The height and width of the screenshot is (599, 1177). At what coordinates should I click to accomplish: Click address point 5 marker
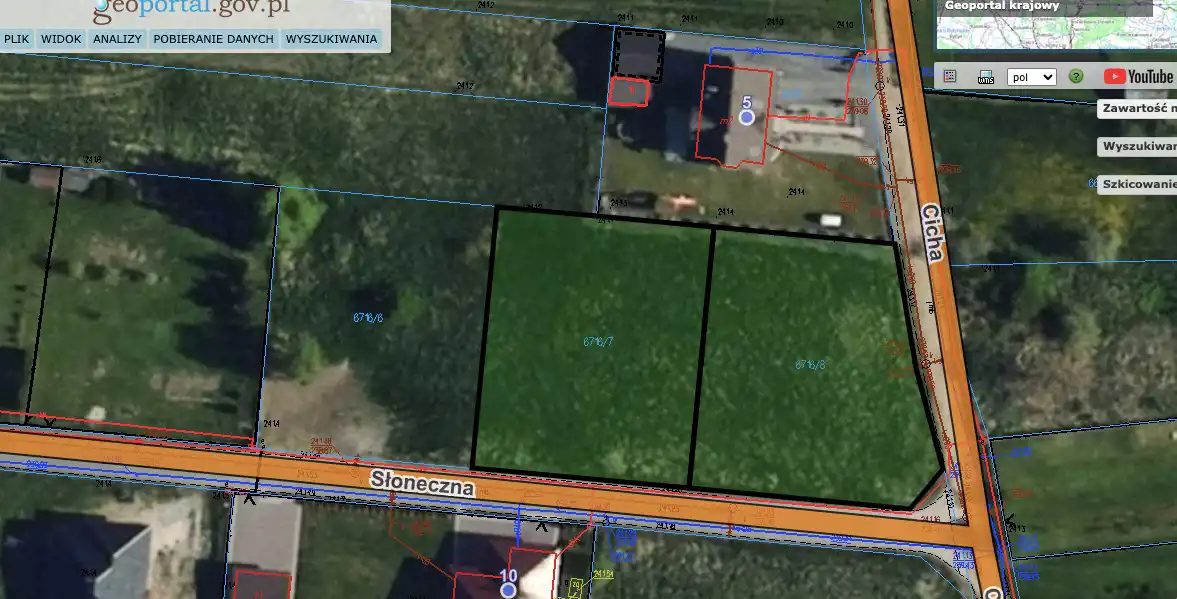coord(746,117)
